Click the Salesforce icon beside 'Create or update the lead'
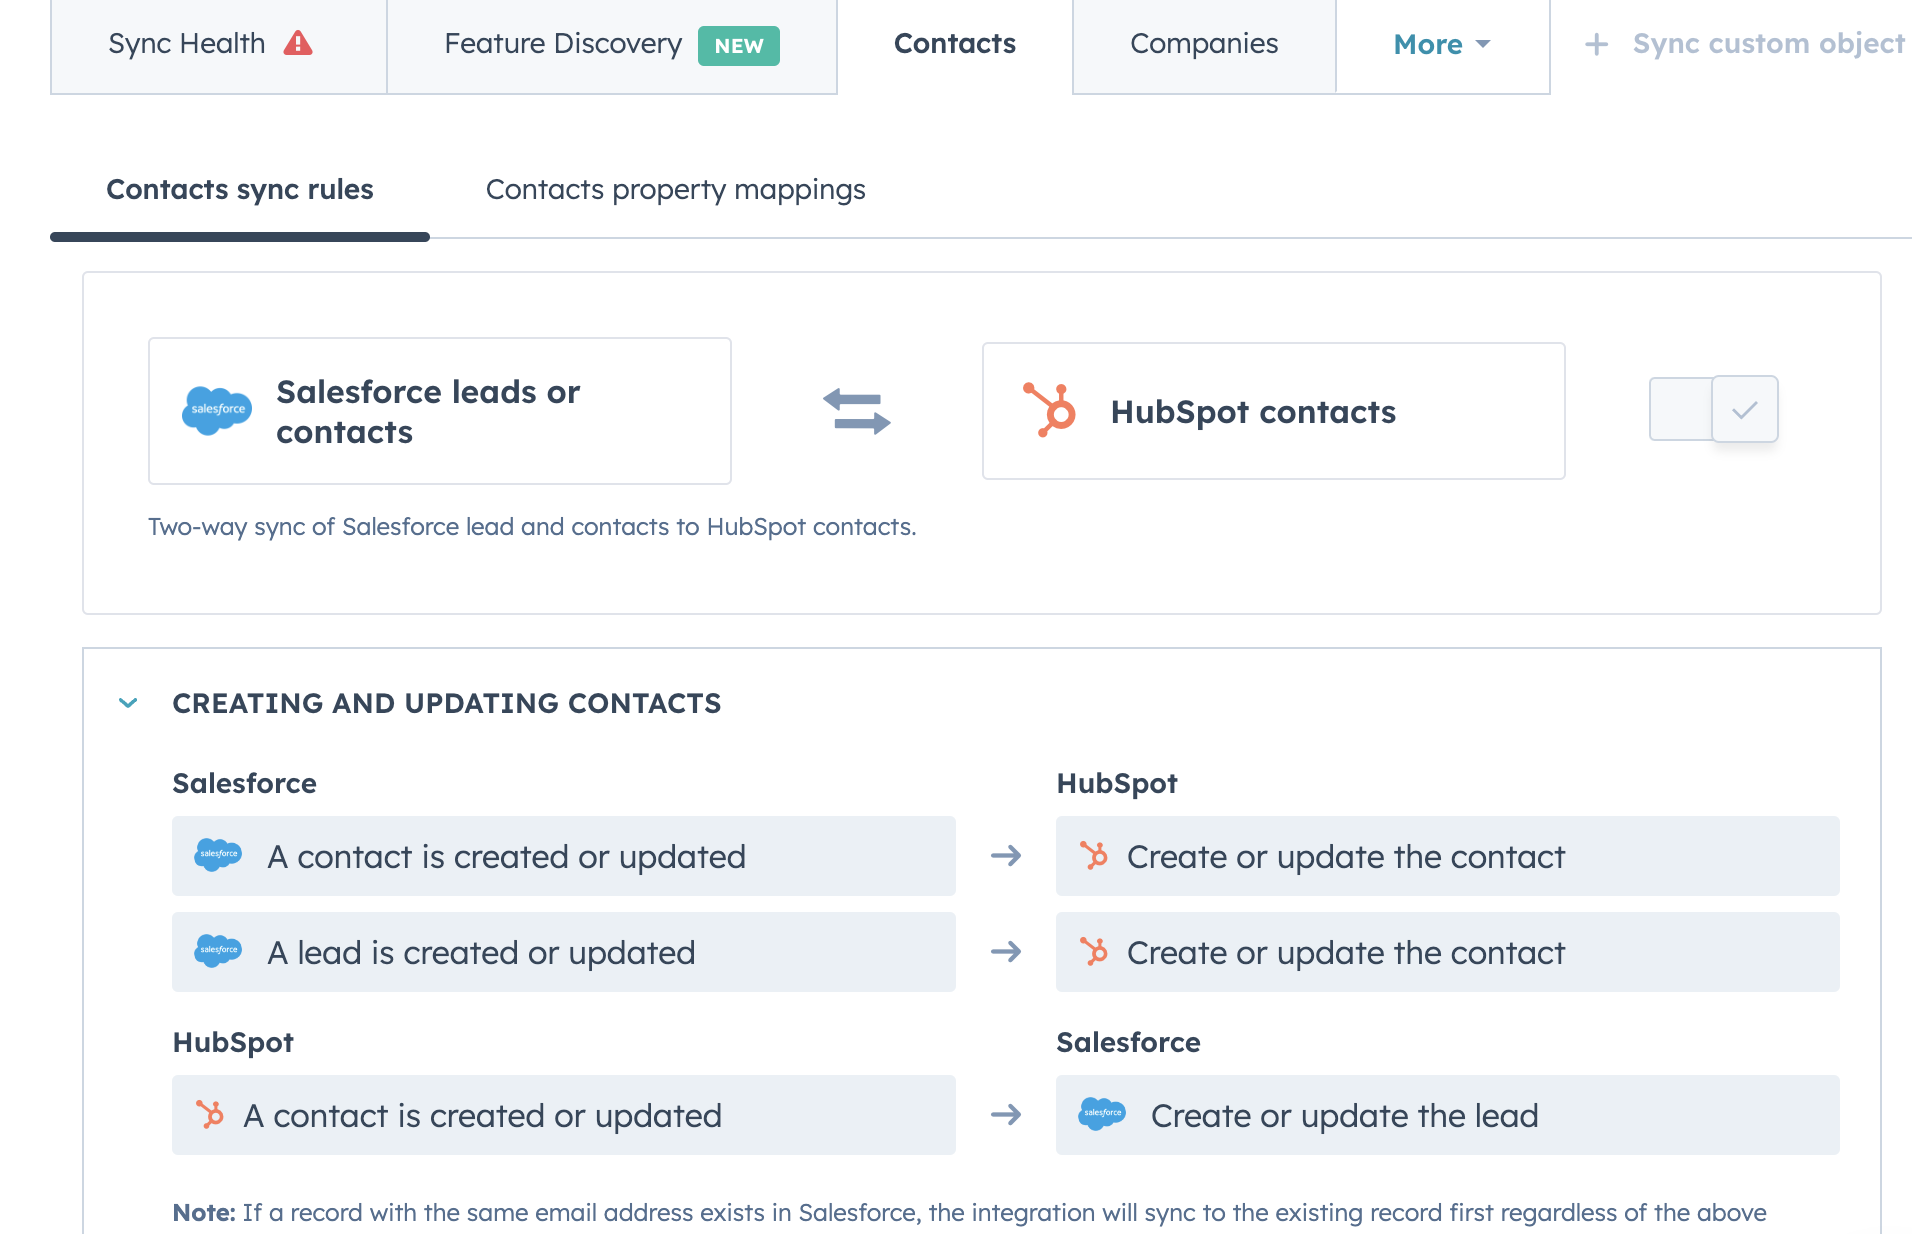The image size is (1912, 1234). [1102, 1114]
